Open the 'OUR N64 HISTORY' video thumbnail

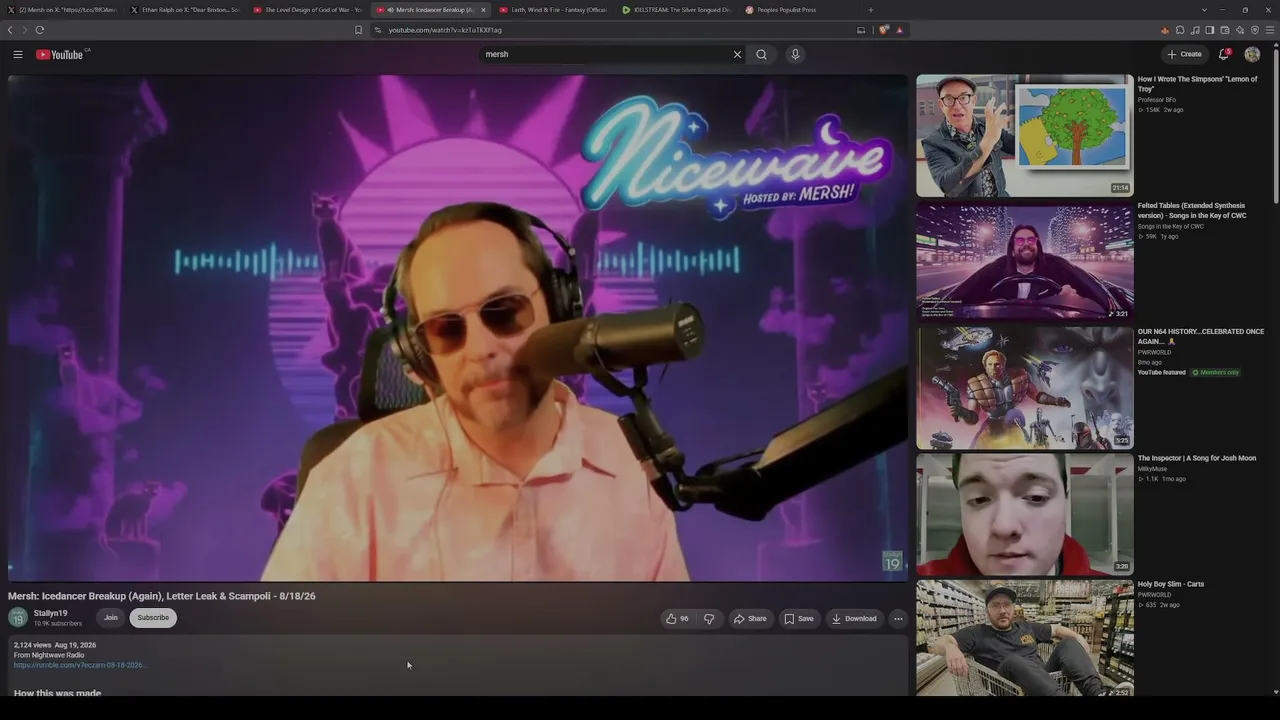point(1025,387)
